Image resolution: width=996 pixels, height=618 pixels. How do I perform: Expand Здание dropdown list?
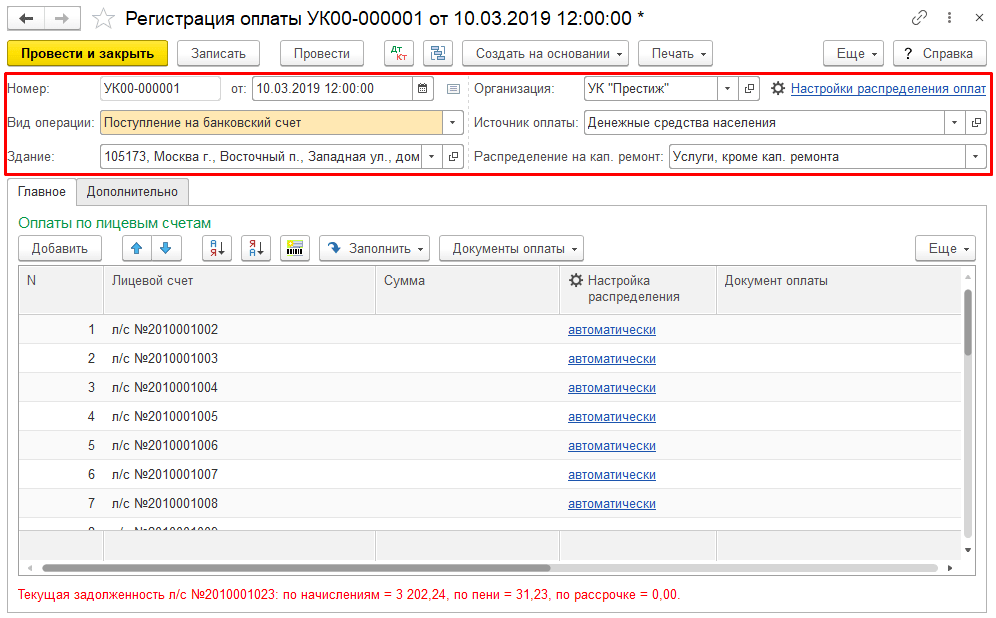coord(431,156)
